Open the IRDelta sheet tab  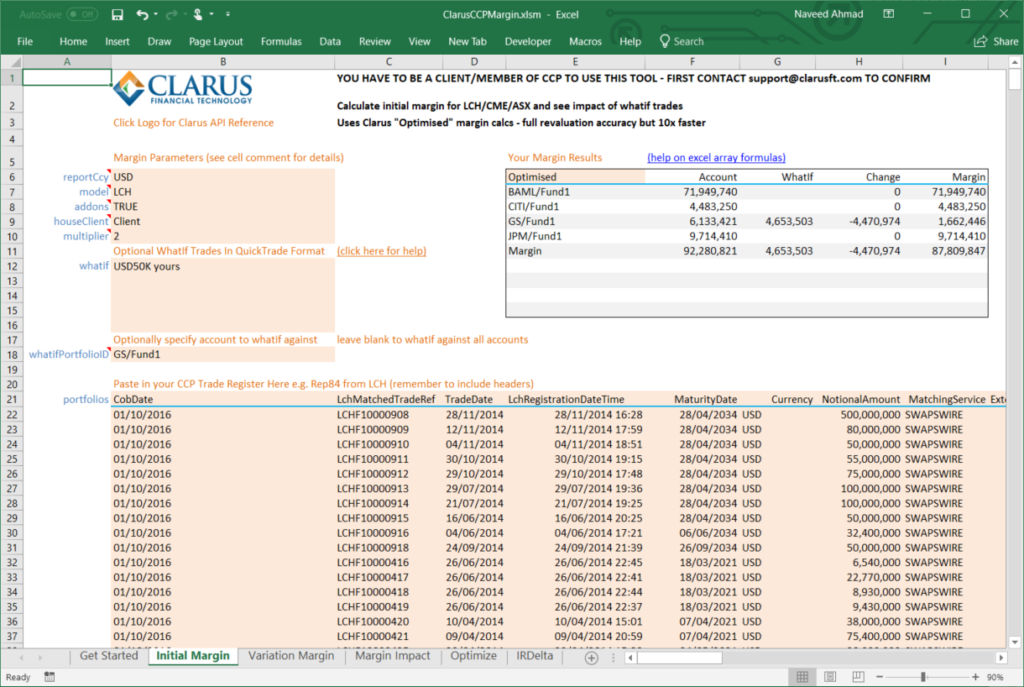[535, 656]
